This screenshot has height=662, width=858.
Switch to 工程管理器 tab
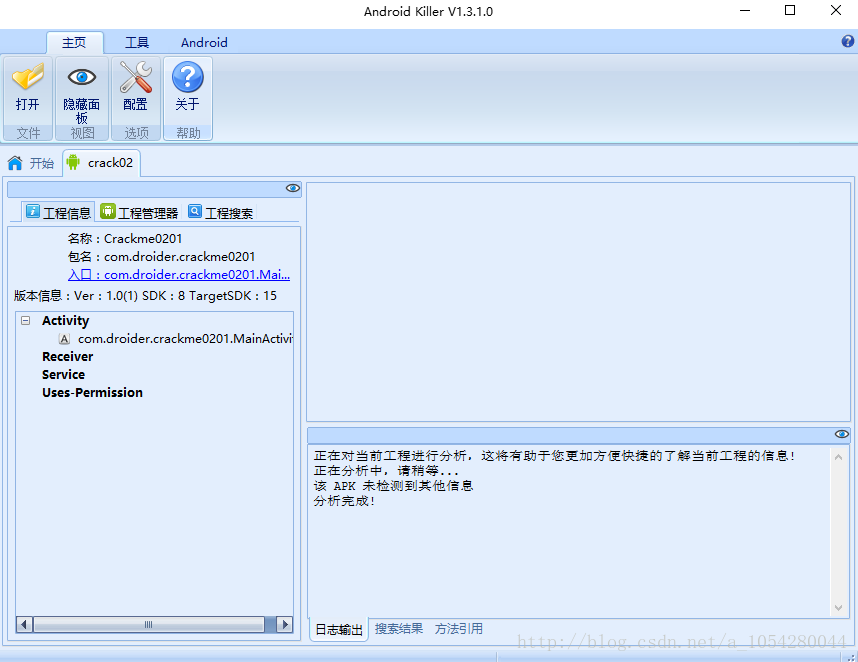pyautogui.click(x=140, y=212)
